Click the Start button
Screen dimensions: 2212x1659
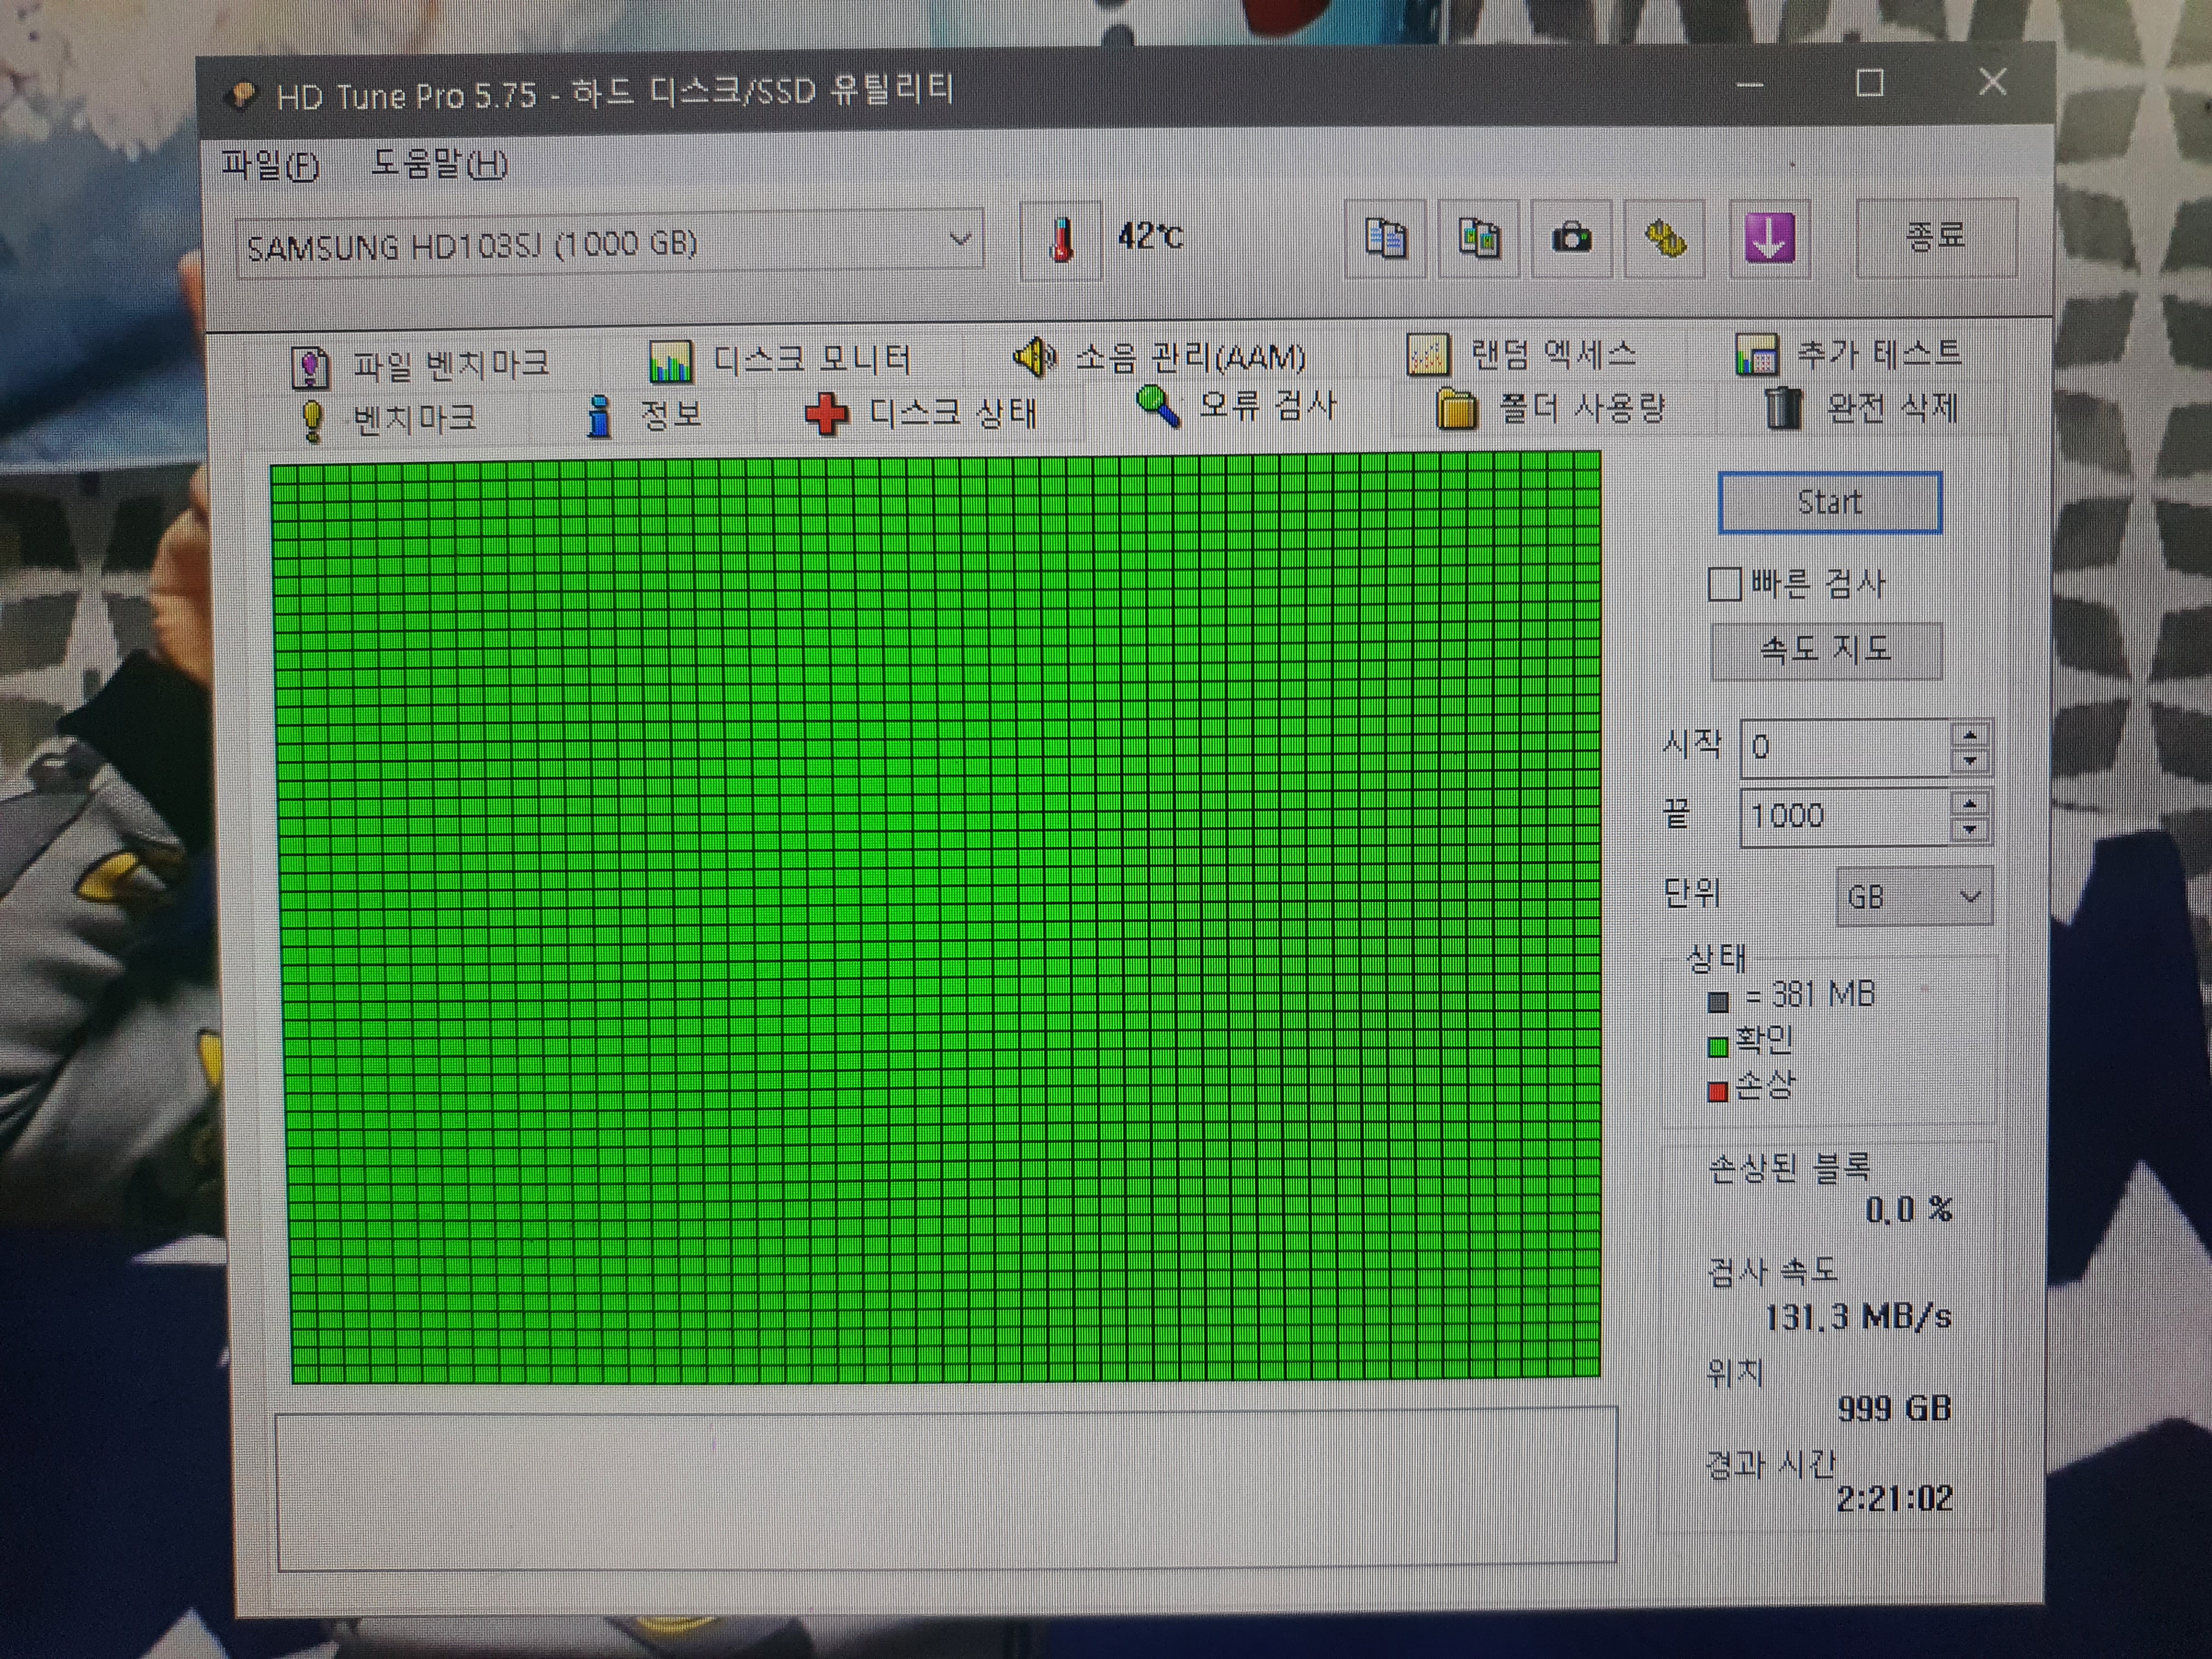[x=1829, y=503]
